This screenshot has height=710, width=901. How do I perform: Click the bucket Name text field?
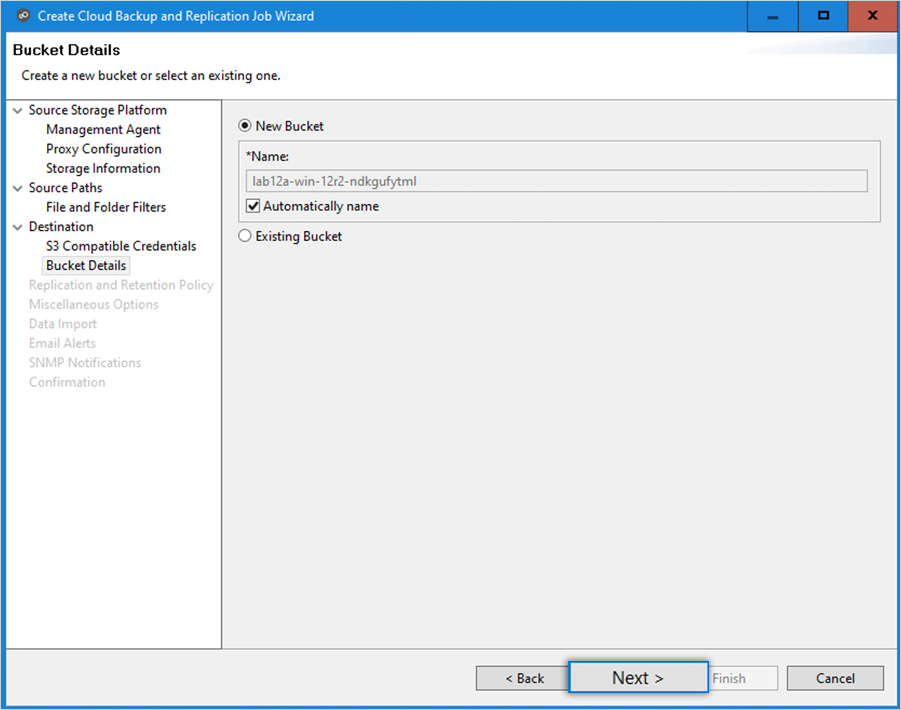coord(556,182)
